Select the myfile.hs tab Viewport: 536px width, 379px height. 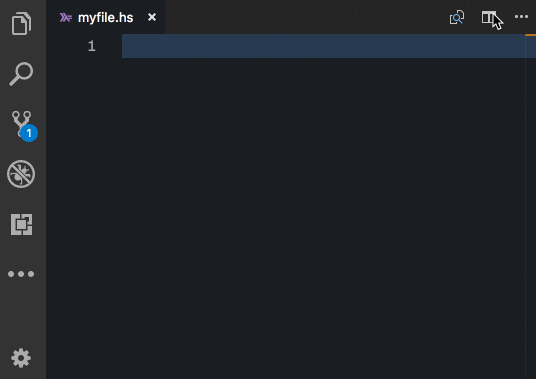(x=106, y=17)
